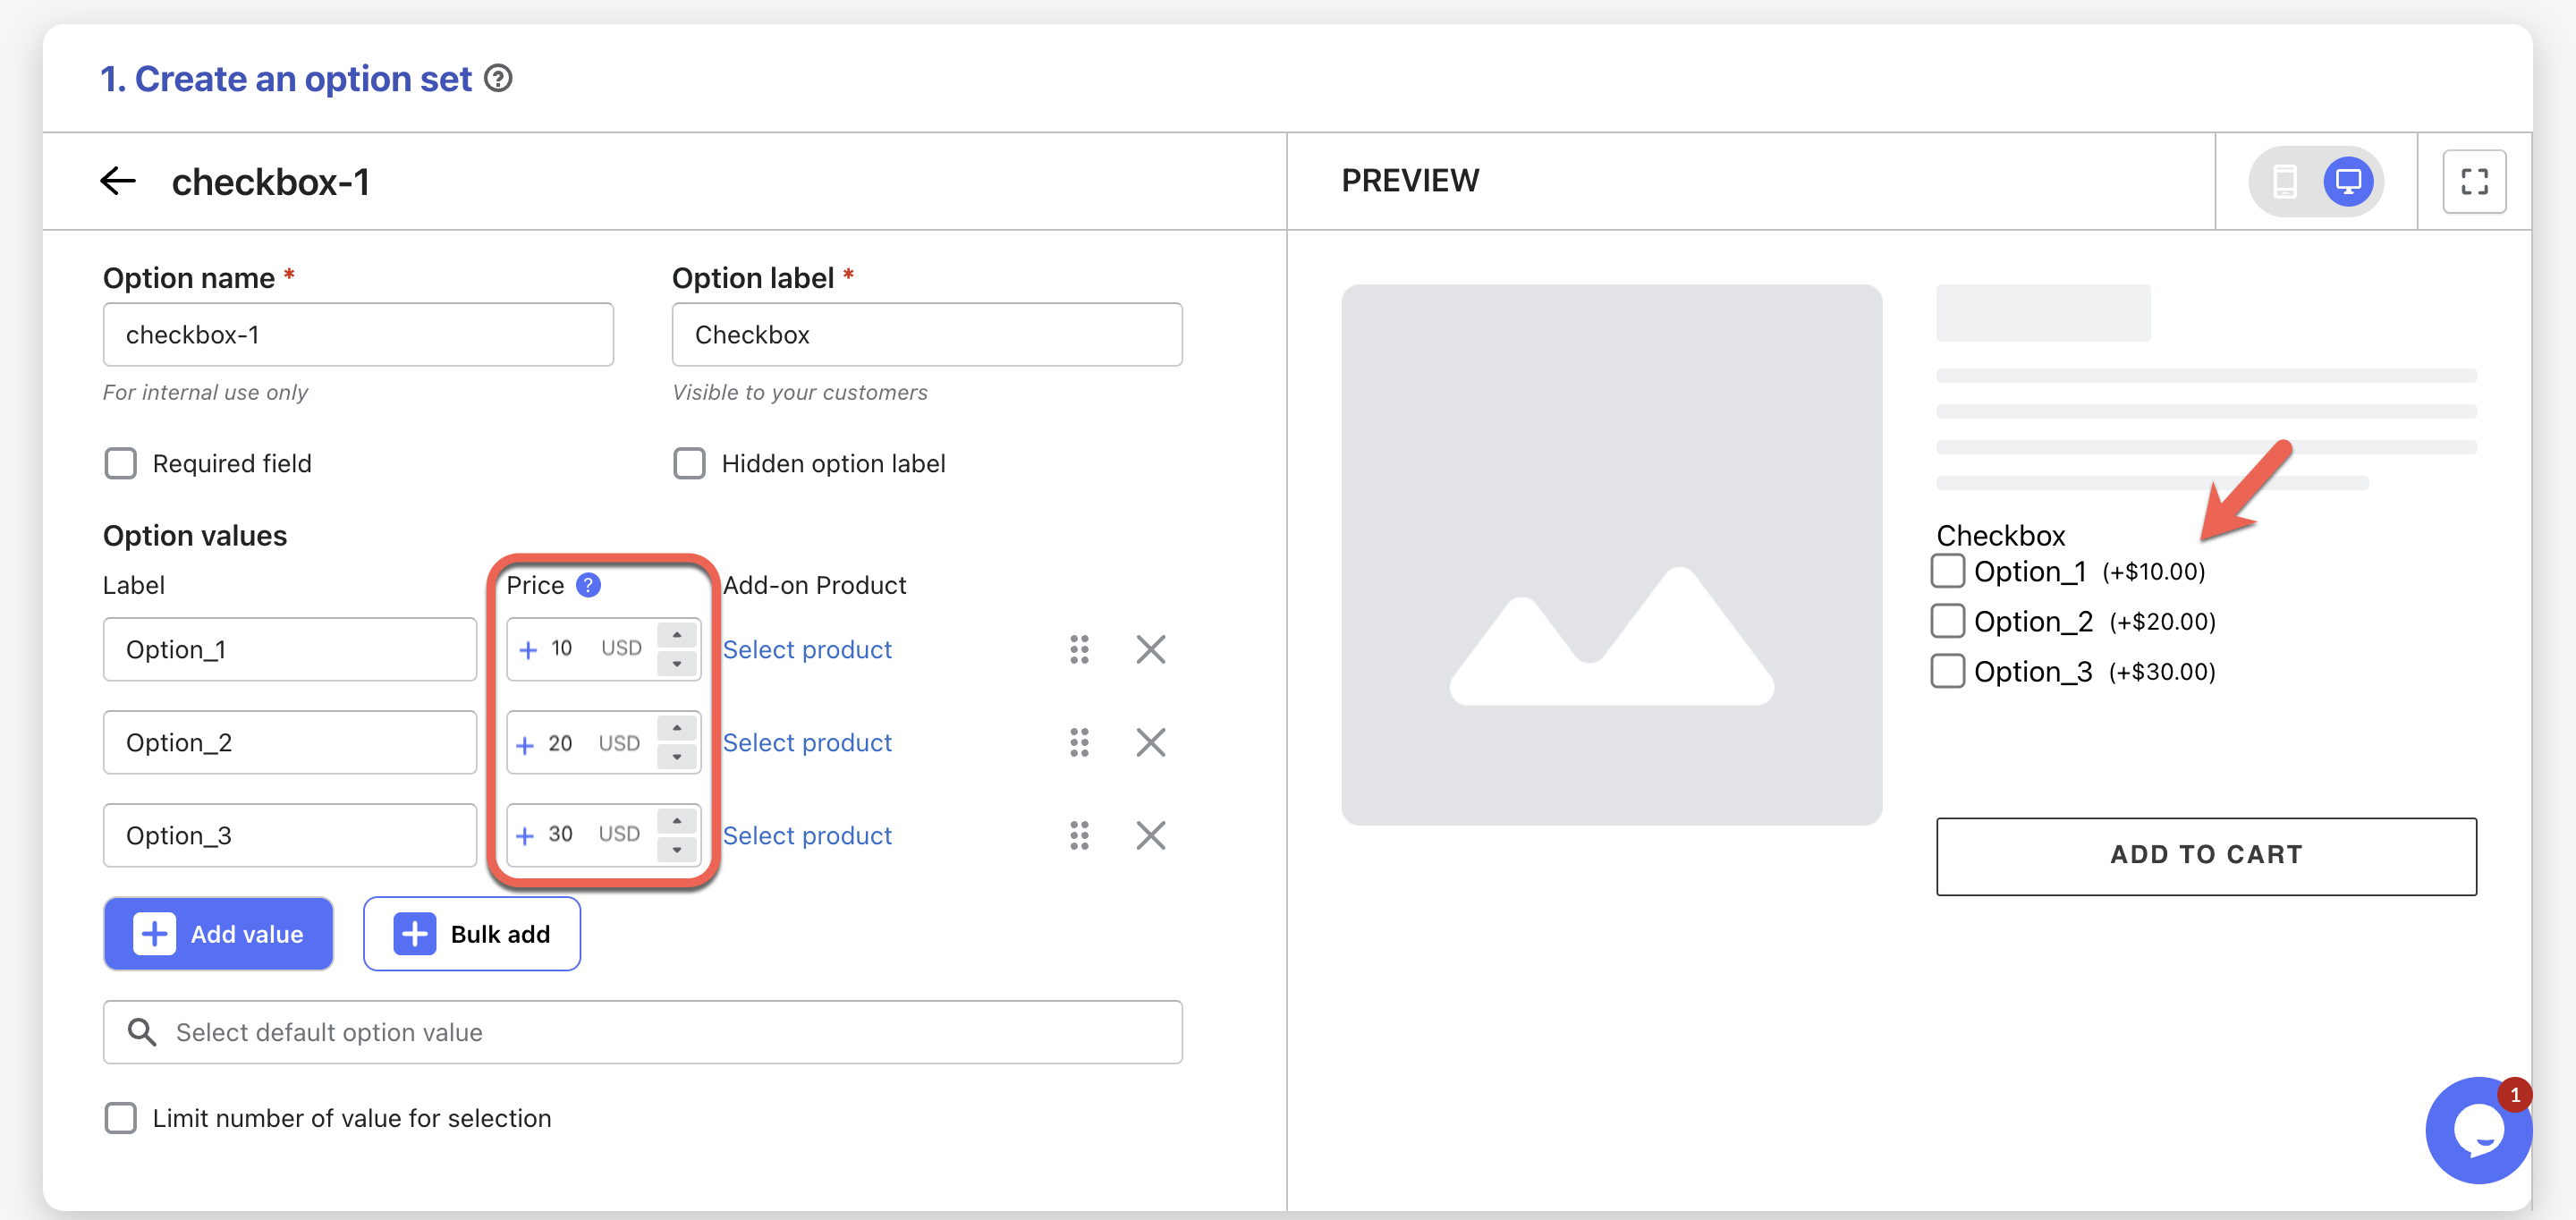Viewport: 2576px width, 1220px height.
Task: Check Limit number of value for selection
Action: point(121,1117)
